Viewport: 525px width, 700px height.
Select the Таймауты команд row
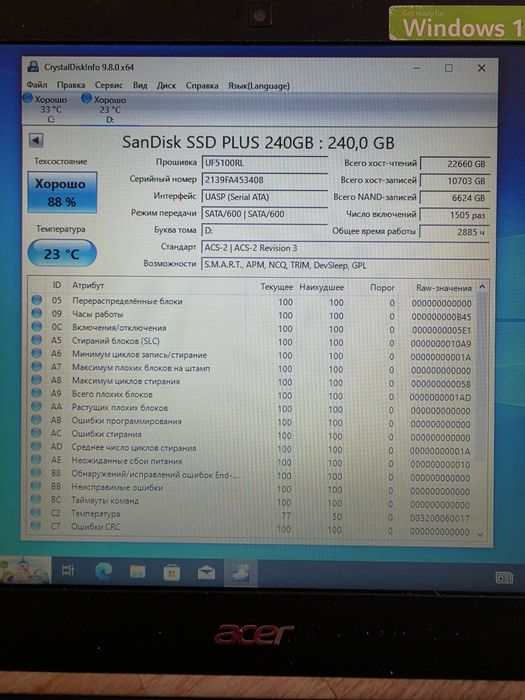pos(252,502)
